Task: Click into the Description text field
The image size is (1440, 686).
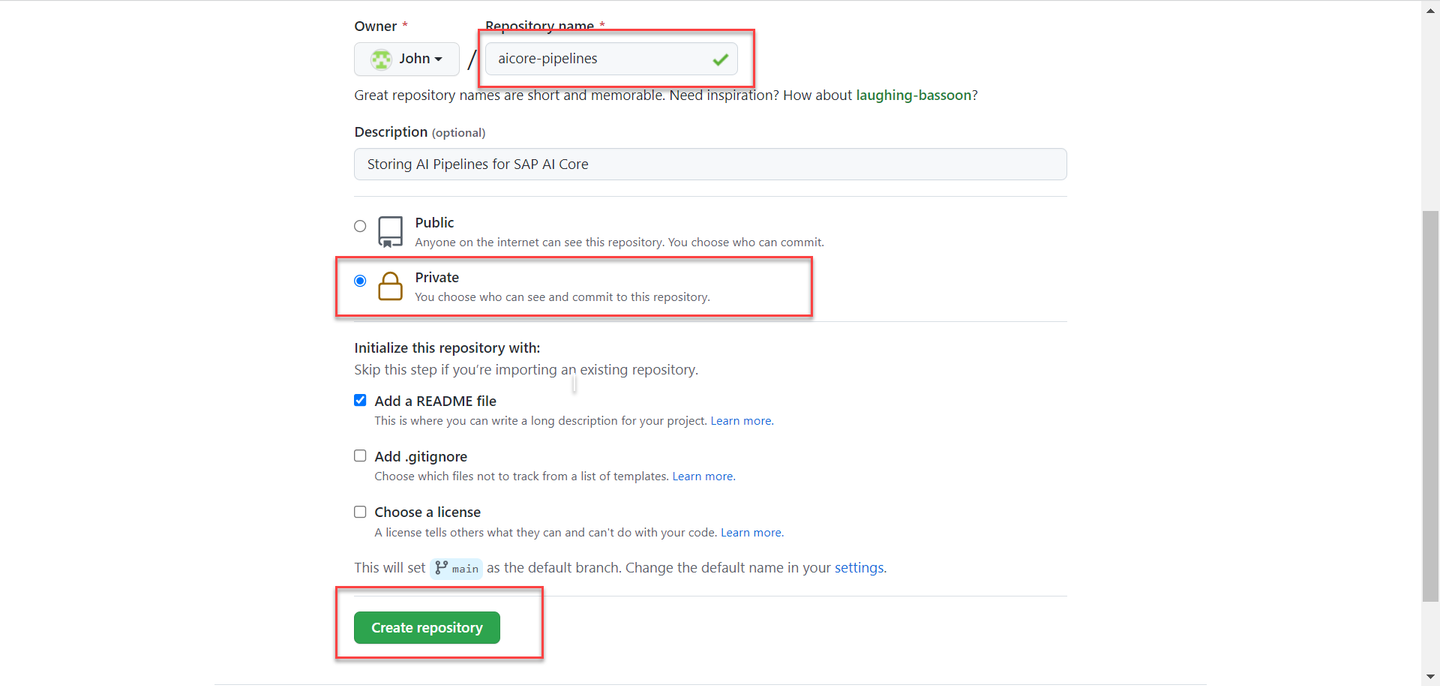Action: tap(710, 164)
